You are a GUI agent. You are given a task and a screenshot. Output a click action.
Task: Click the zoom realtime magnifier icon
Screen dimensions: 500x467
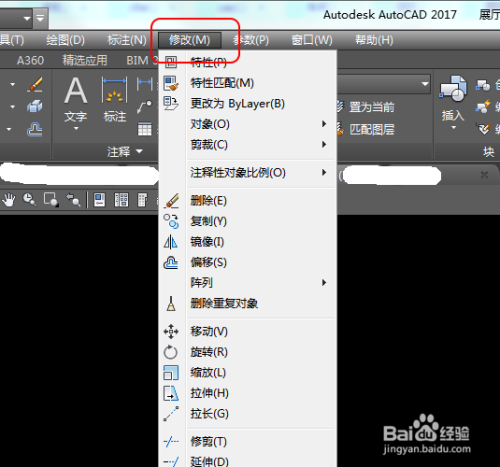[30, 200]
